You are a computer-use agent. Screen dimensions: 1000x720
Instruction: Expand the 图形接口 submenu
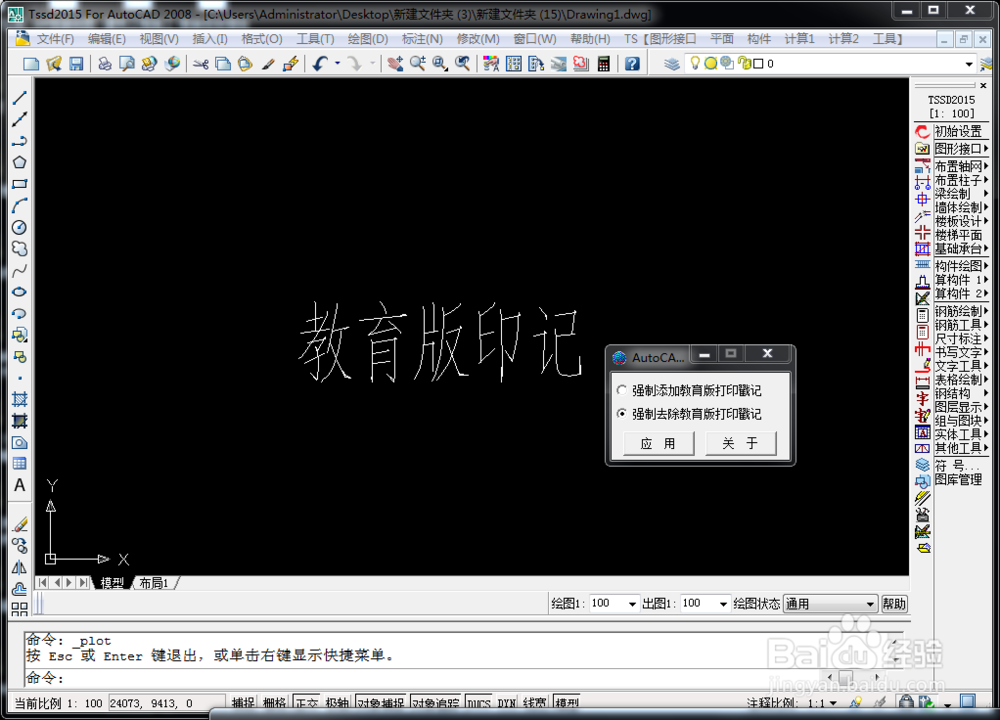point(961,149)
